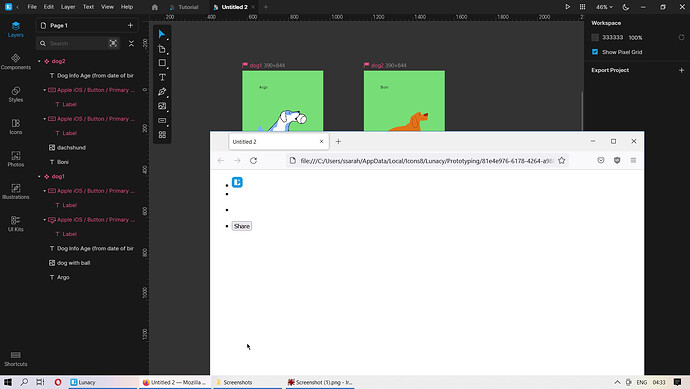The width and height of the screenshot is (690, 389).
Task: Collapse the dog1 artboard layer group
Action: [x=39, y=176]
